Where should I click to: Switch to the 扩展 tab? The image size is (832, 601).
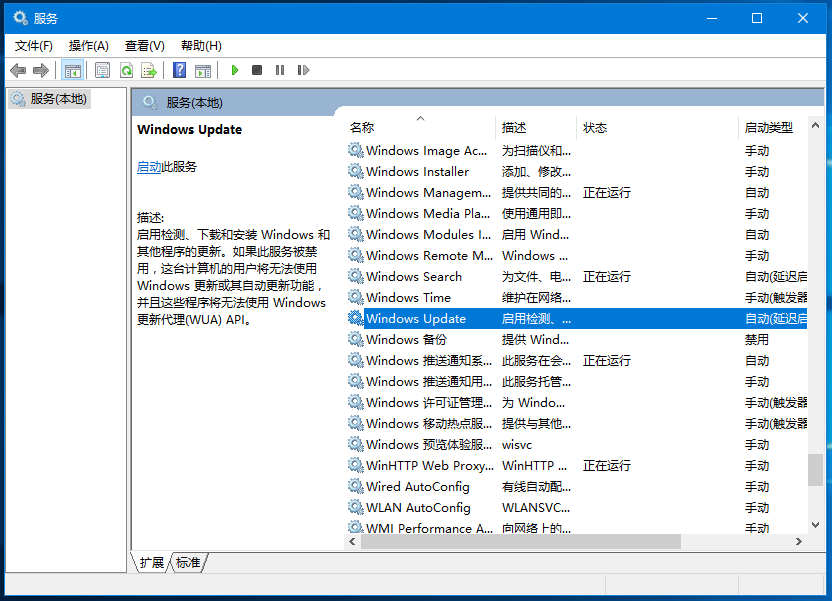[151, 563]
